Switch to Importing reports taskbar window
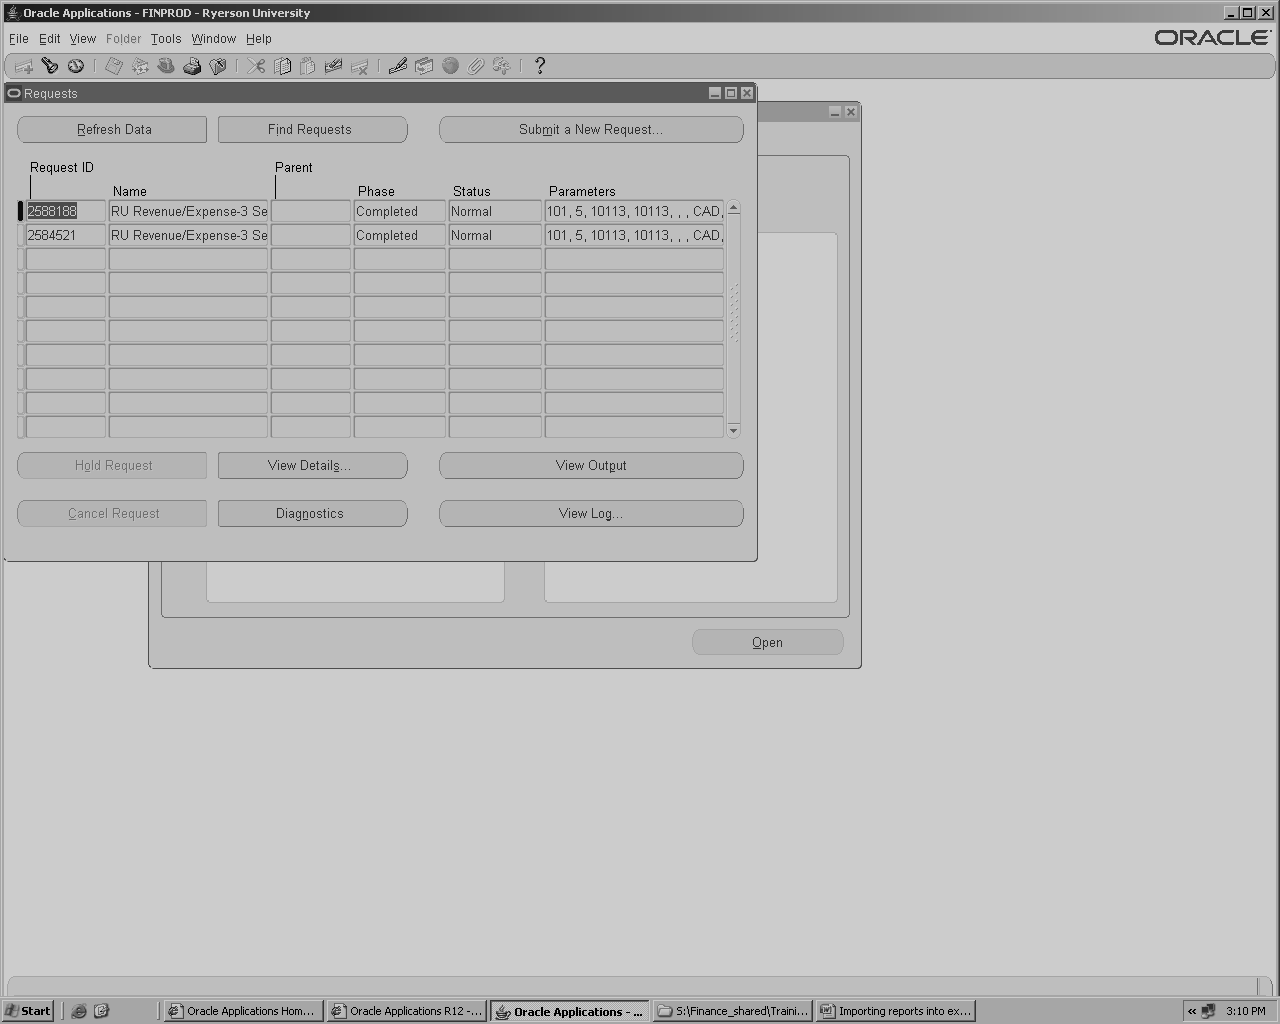1280x1024 pixels. [895, 1011]
